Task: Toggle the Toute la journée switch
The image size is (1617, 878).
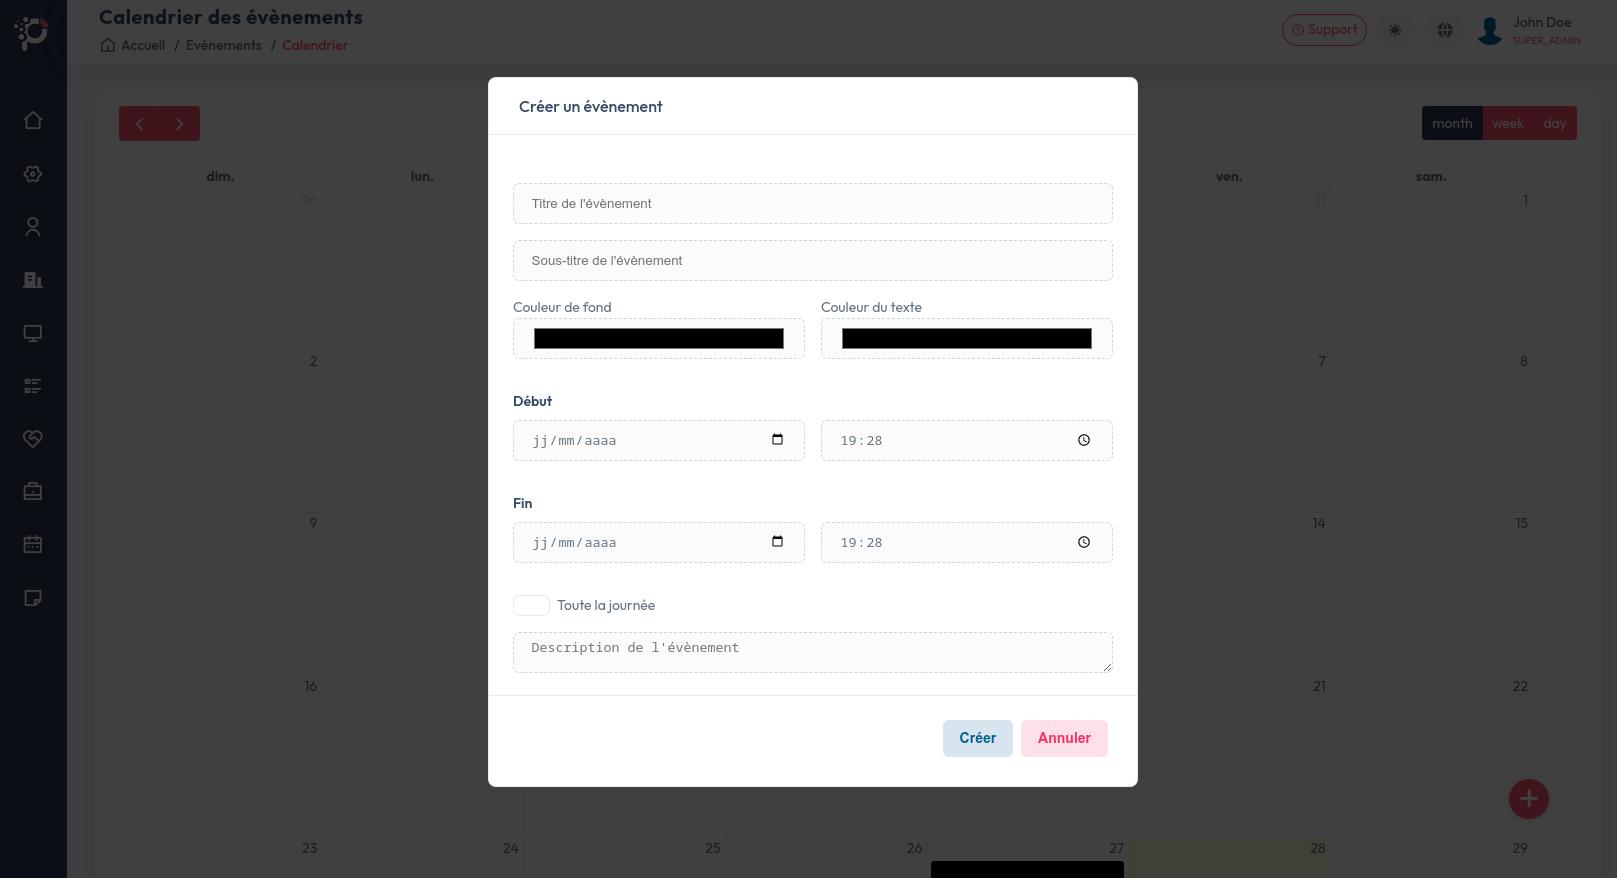Action: point(531,605)
